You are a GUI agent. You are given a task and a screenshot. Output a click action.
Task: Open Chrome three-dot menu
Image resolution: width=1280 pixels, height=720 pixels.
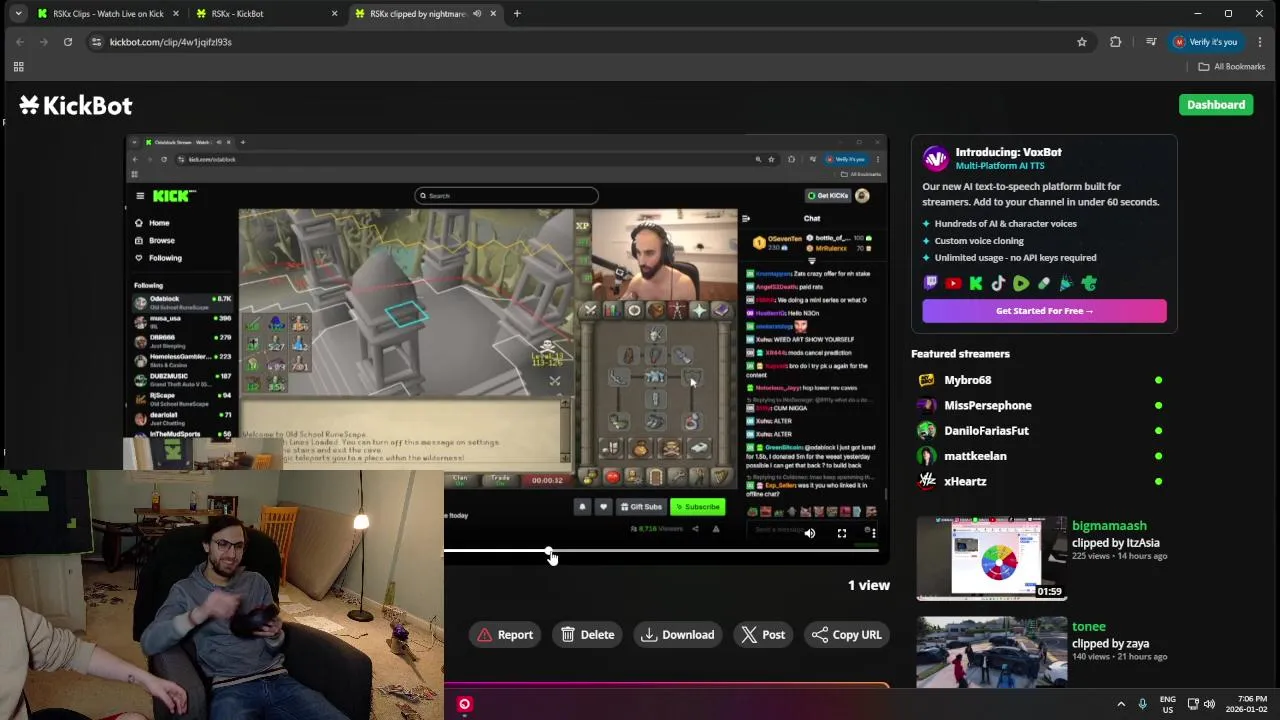coord(1260,42)
